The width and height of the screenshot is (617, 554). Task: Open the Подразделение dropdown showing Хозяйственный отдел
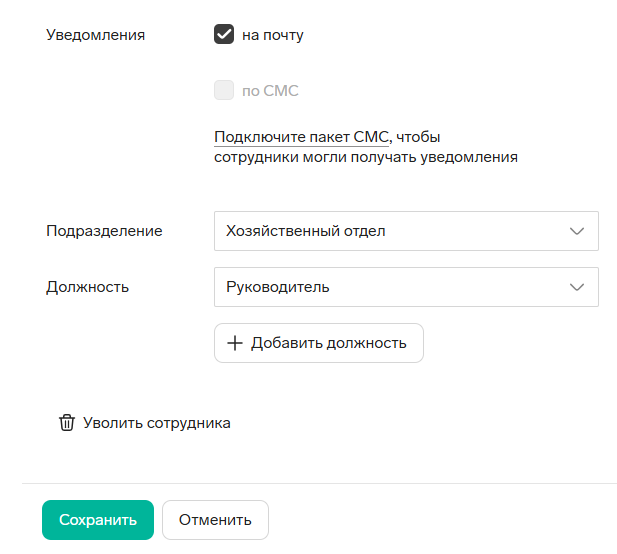(x=406, y=231)
